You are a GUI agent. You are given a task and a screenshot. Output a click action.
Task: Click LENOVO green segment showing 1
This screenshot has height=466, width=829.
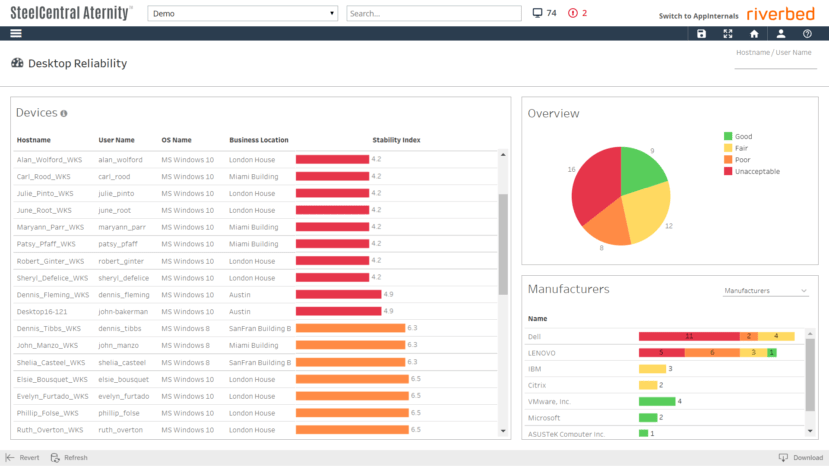click(x=772, y=353)
